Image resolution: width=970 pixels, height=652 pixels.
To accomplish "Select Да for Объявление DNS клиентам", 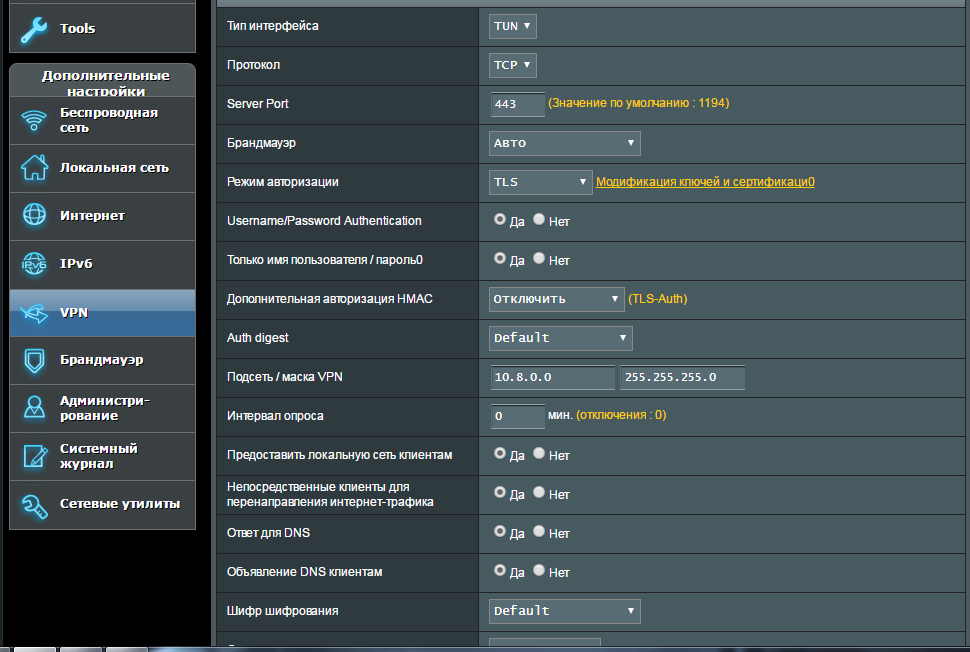I will coord(500,570).
